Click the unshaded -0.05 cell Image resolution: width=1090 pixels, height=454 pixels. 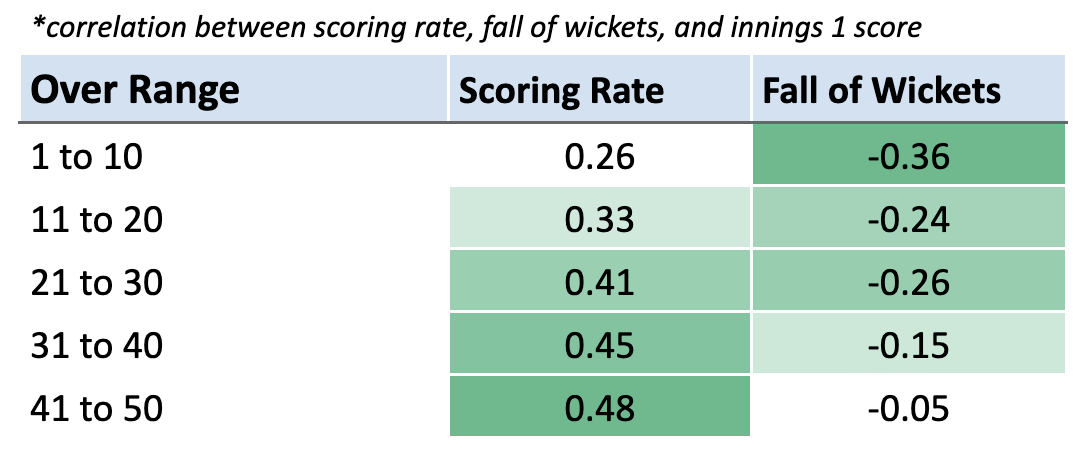click(x=908, y=409)
